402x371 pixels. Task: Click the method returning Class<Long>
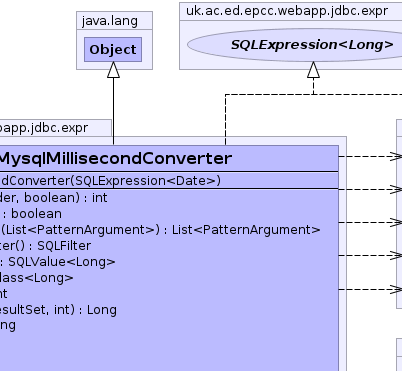[x=37, y=278]
